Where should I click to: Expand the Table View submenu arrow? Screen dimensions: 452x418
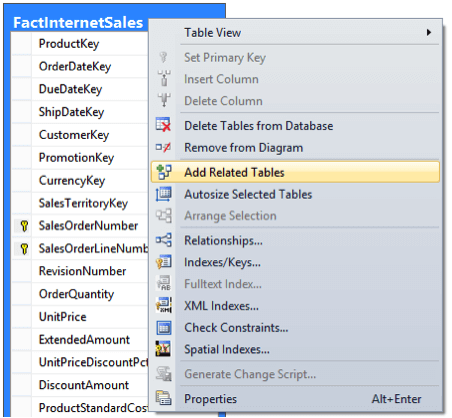click(429, 32)
